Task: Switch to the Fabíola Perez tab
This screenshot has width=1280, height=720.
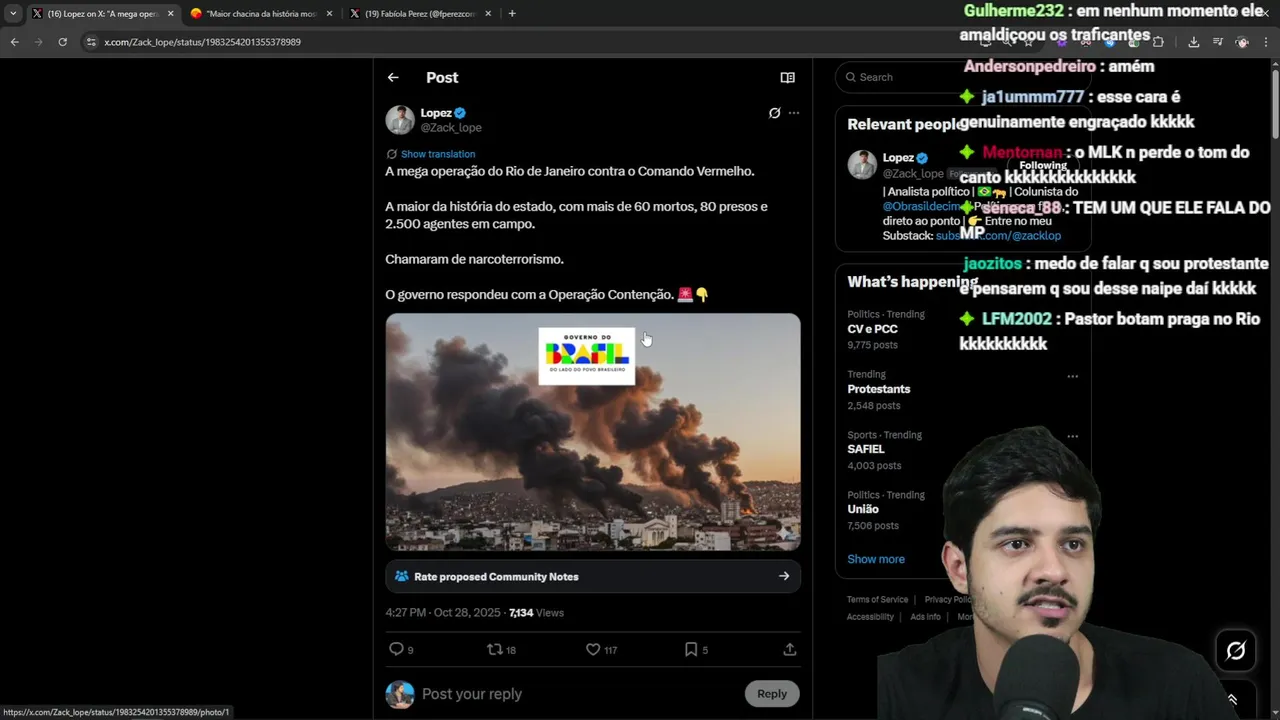Action: click(420, 13)
